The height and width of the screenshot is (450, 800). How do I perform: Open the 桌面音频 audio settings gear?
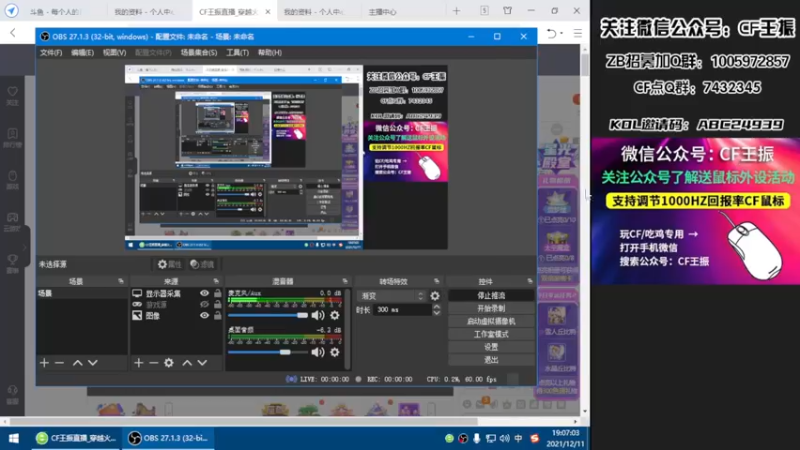pyautogui.click(x=335, y=352)
